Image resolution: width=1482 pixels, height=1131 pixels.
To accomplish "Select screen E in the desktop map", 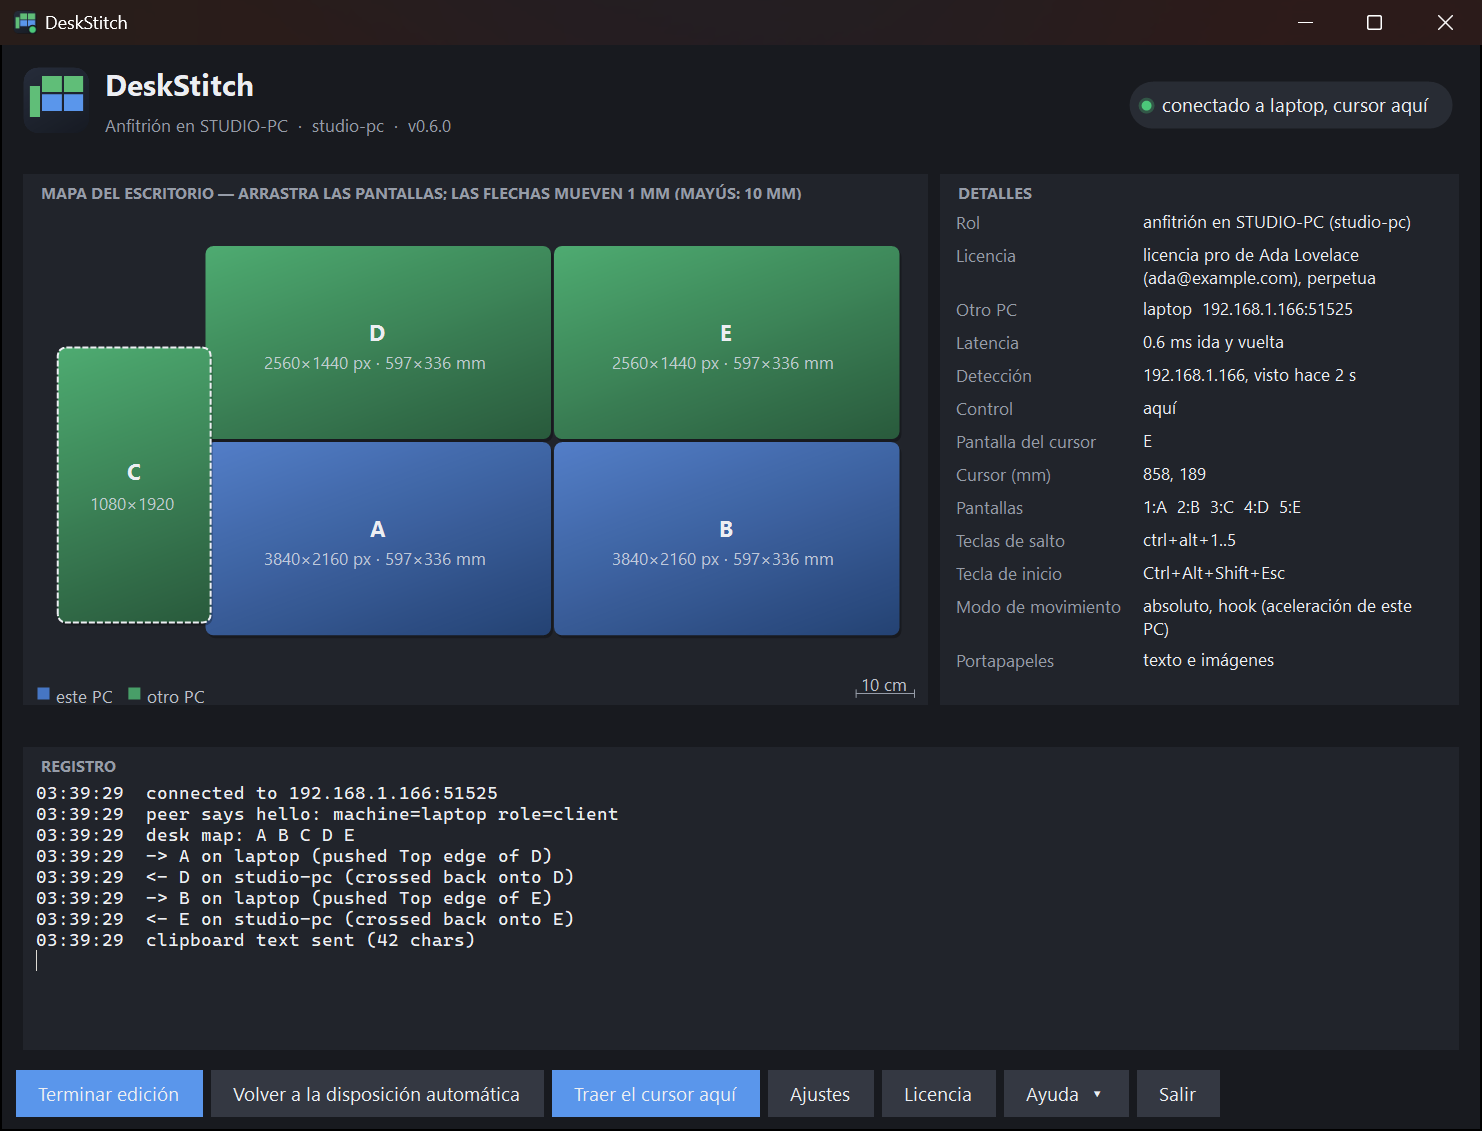I will point(726,342).
